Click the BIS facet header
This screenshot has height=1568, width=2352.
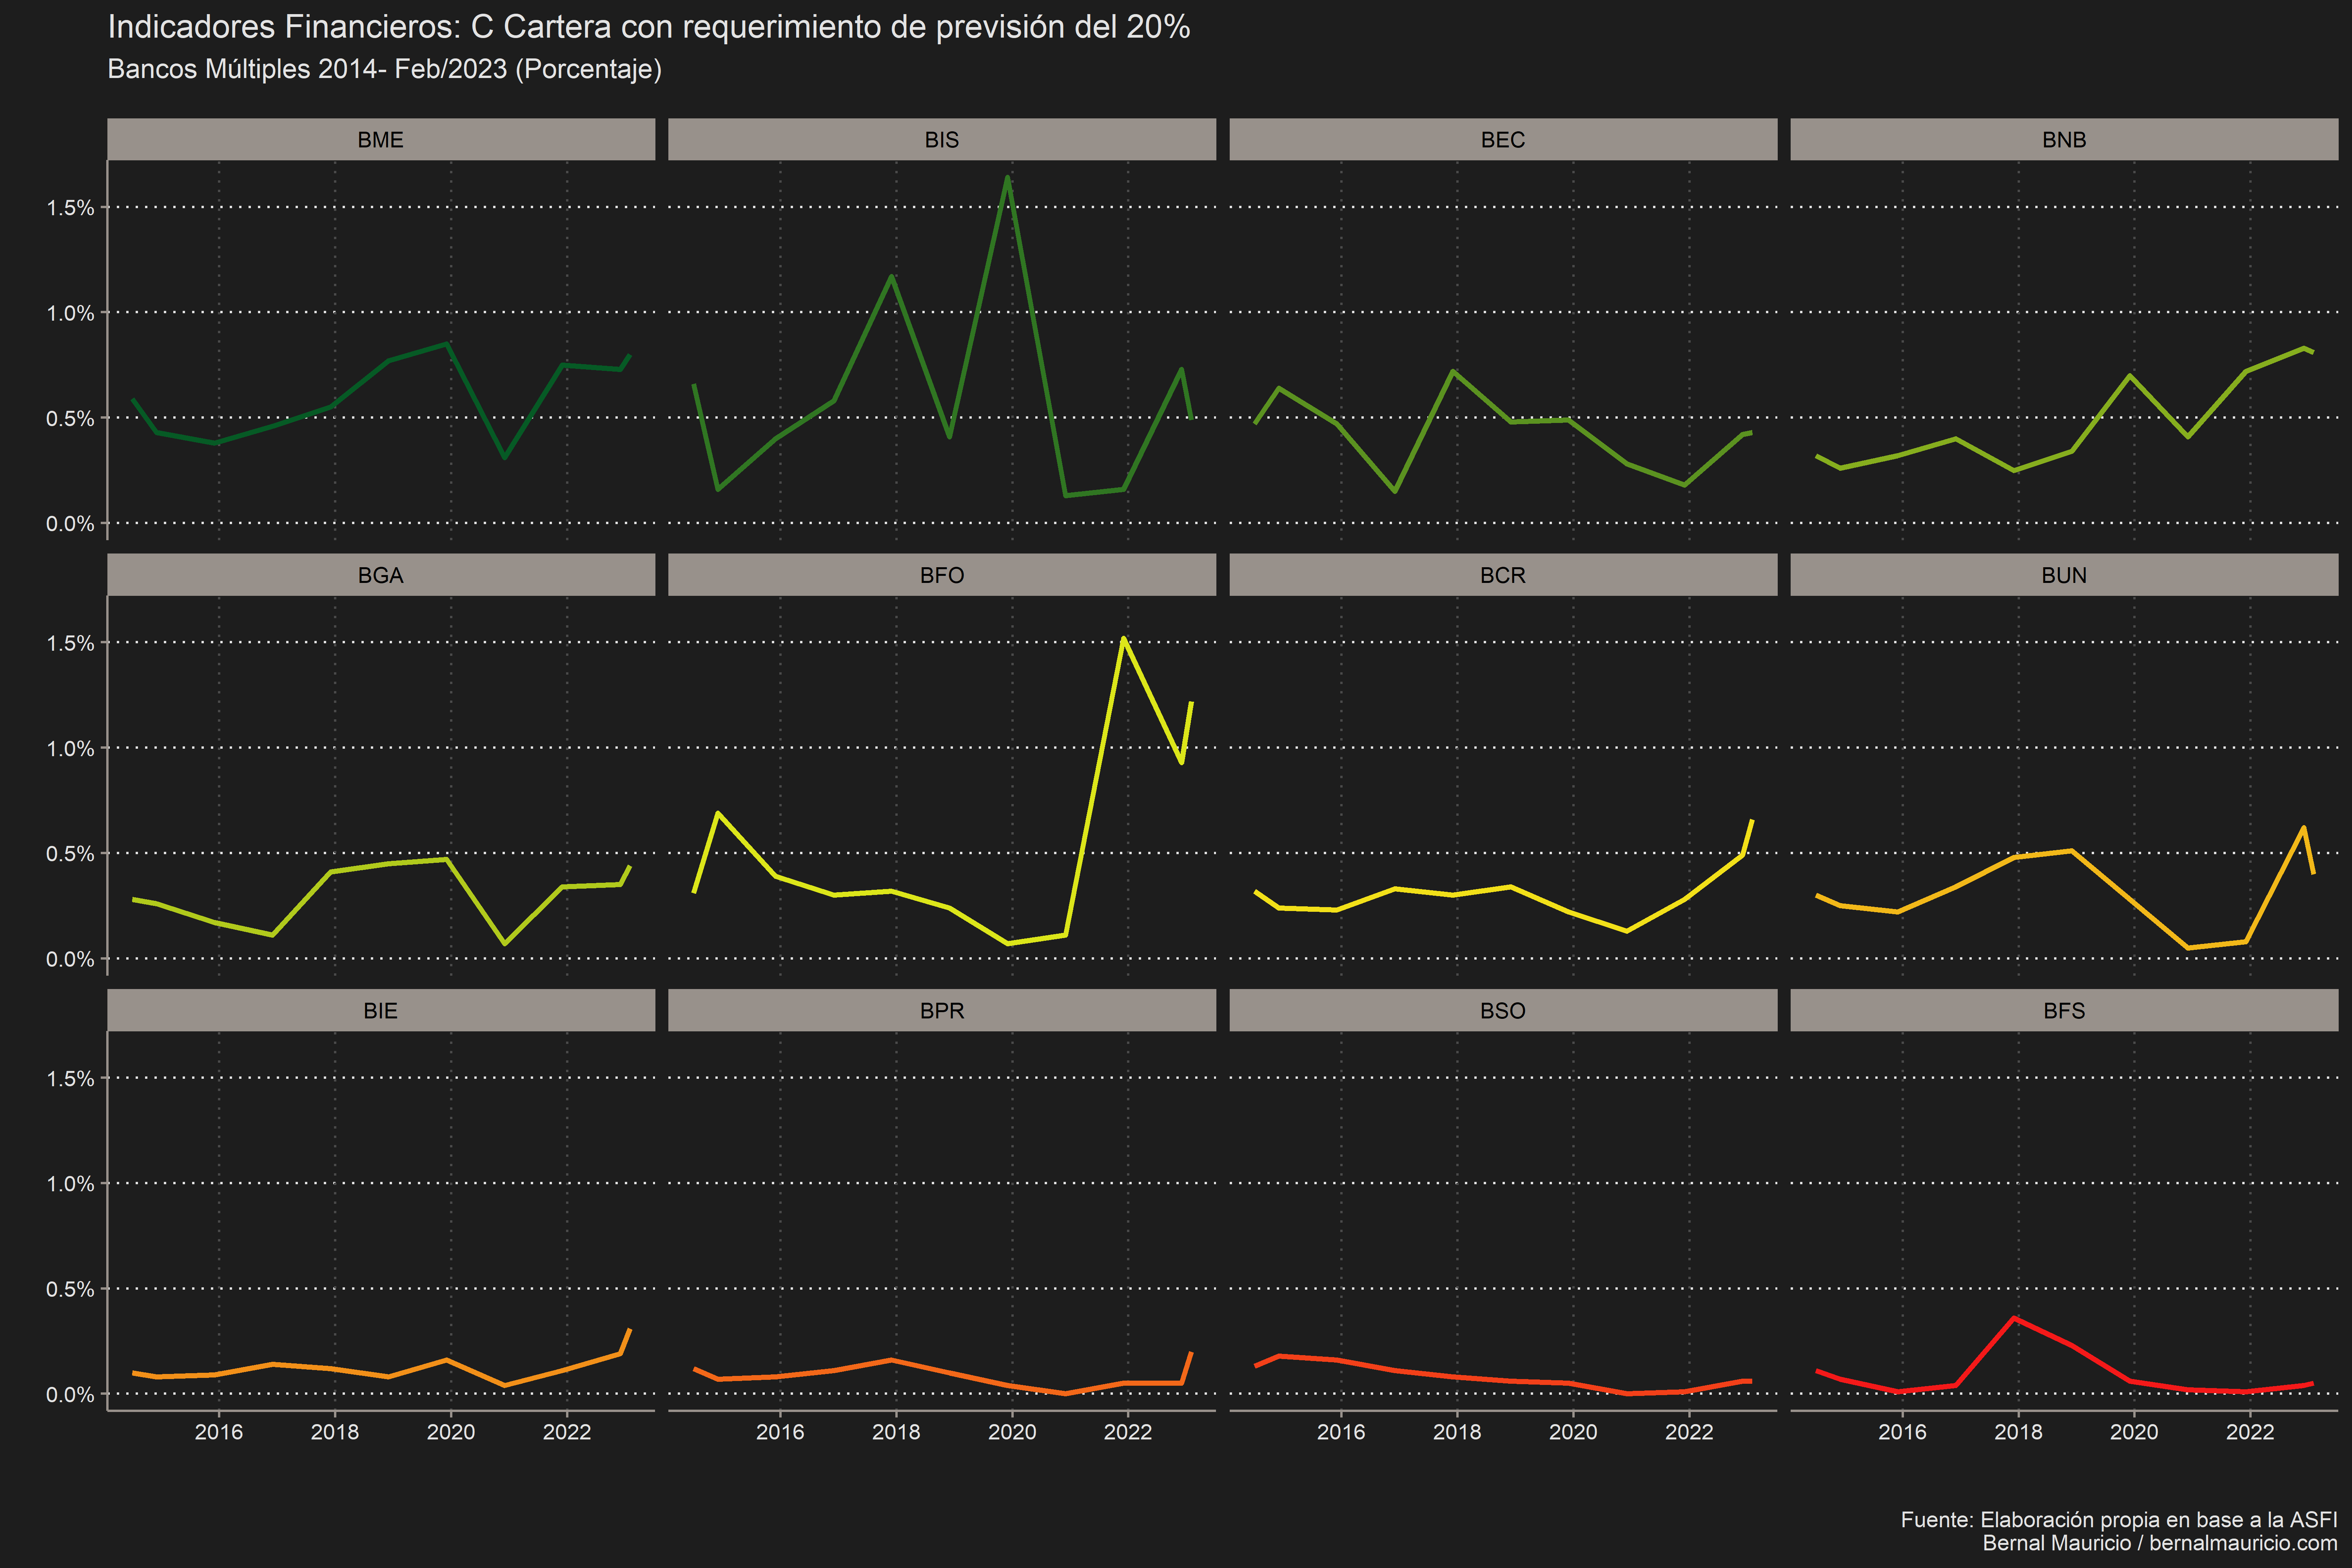(942, 139)
